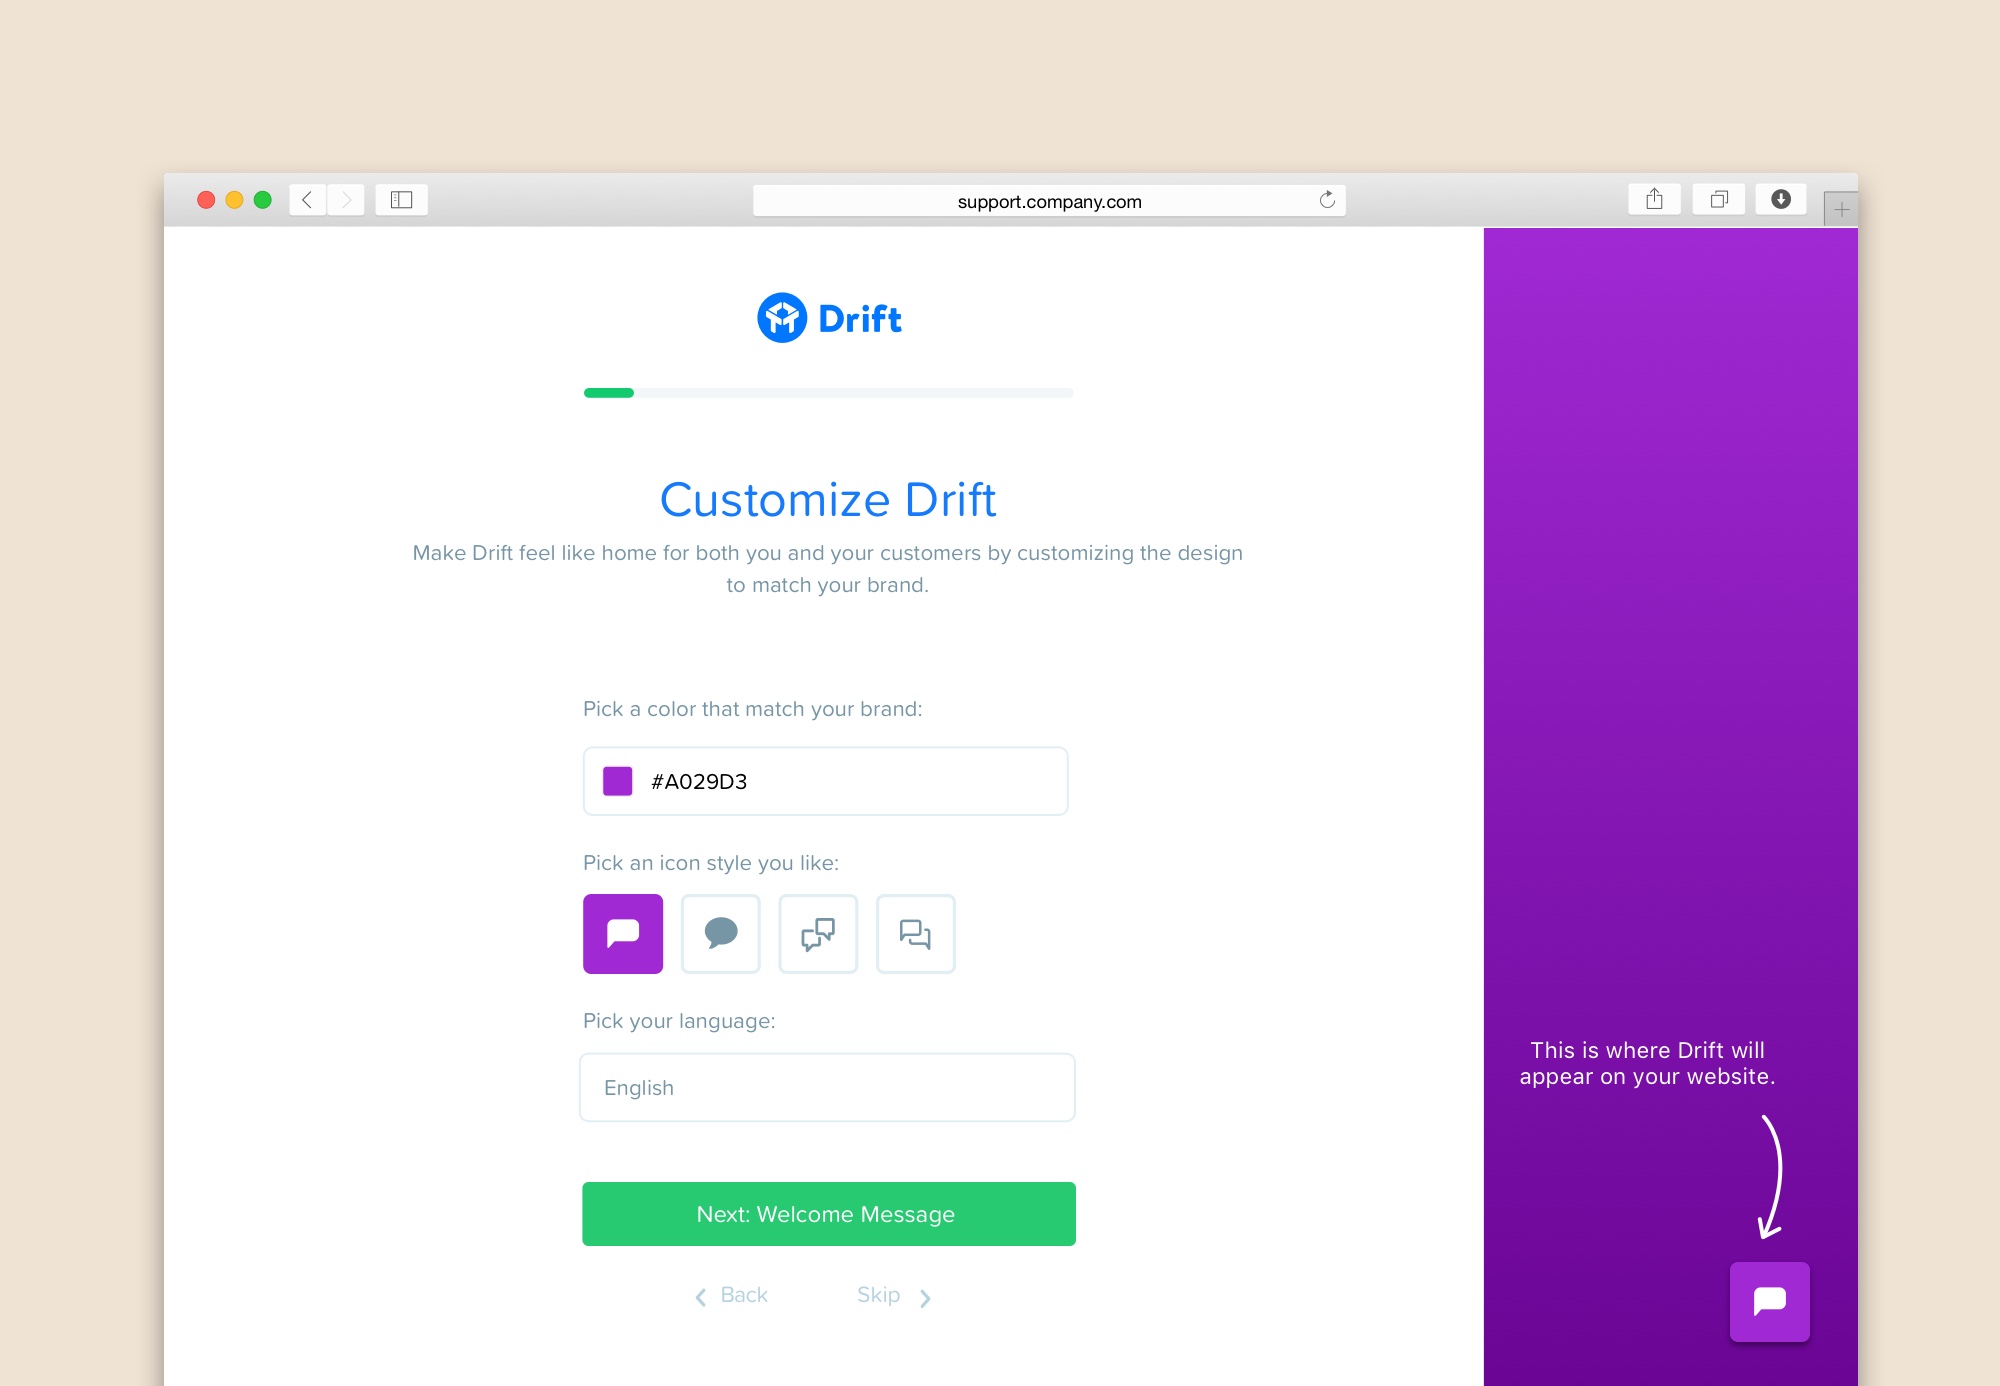Click 'Pick your language:' label

tap(679, 1021)
